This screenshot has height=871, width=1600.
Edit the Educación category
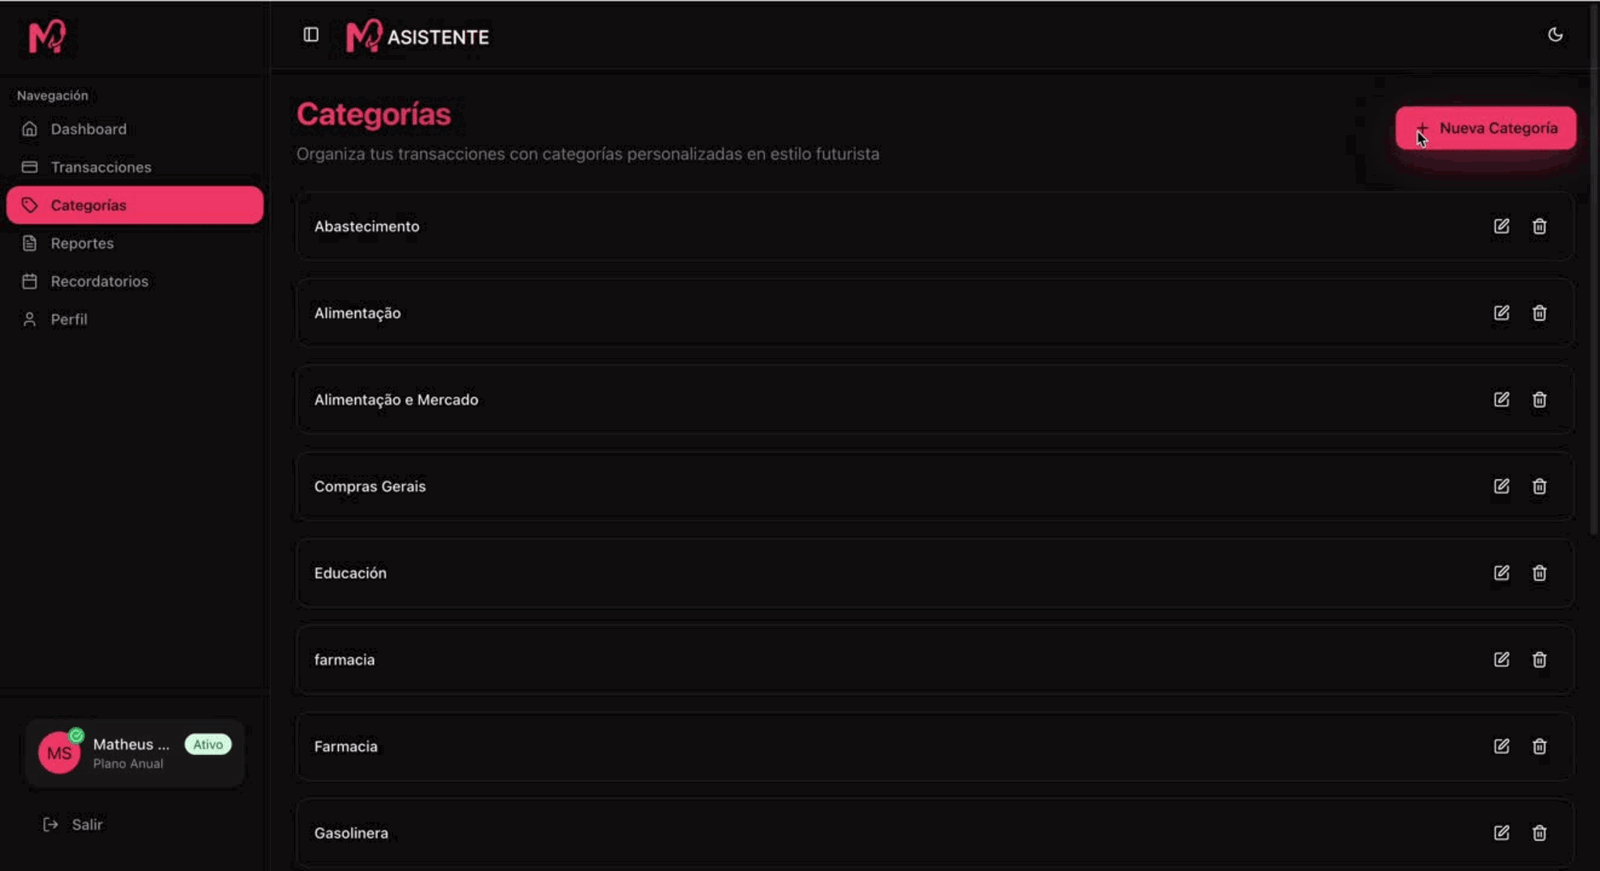[x=1501, y=573]
